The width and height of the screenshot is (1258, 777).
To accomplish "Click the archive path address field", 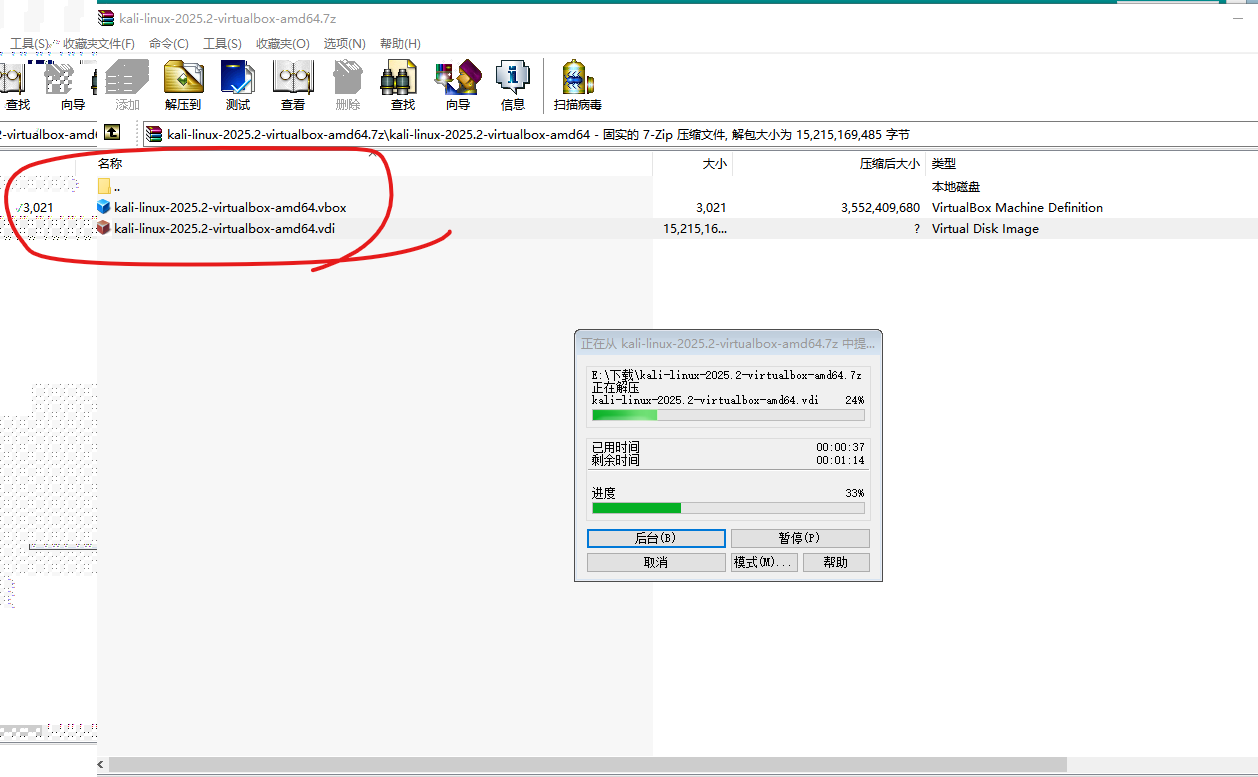I will [699, 134].
